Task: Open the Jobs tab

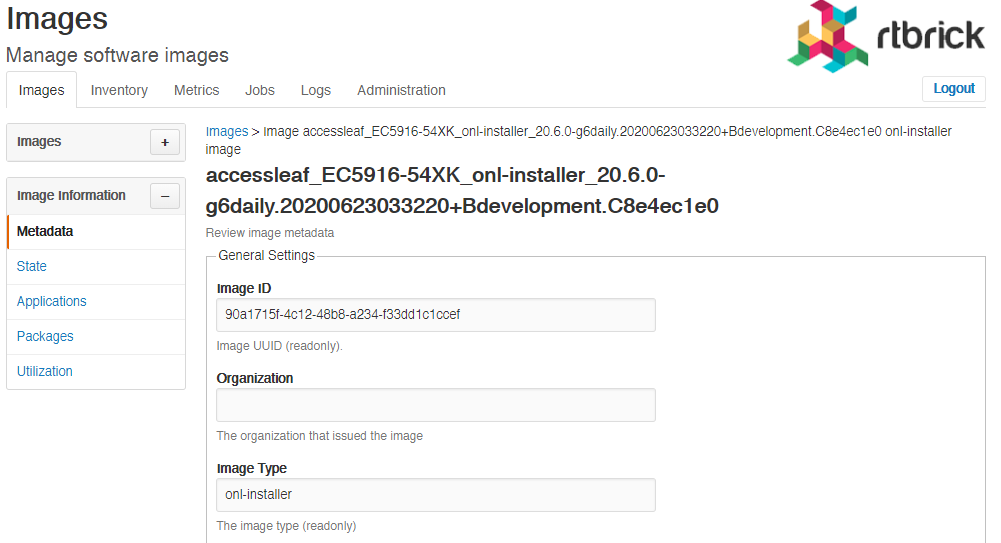Action: pos(260,90)
